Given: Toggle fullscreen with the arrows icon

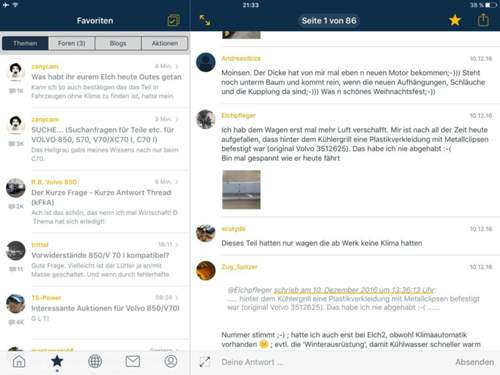Looking at the screenshot, I should (205, 20).
